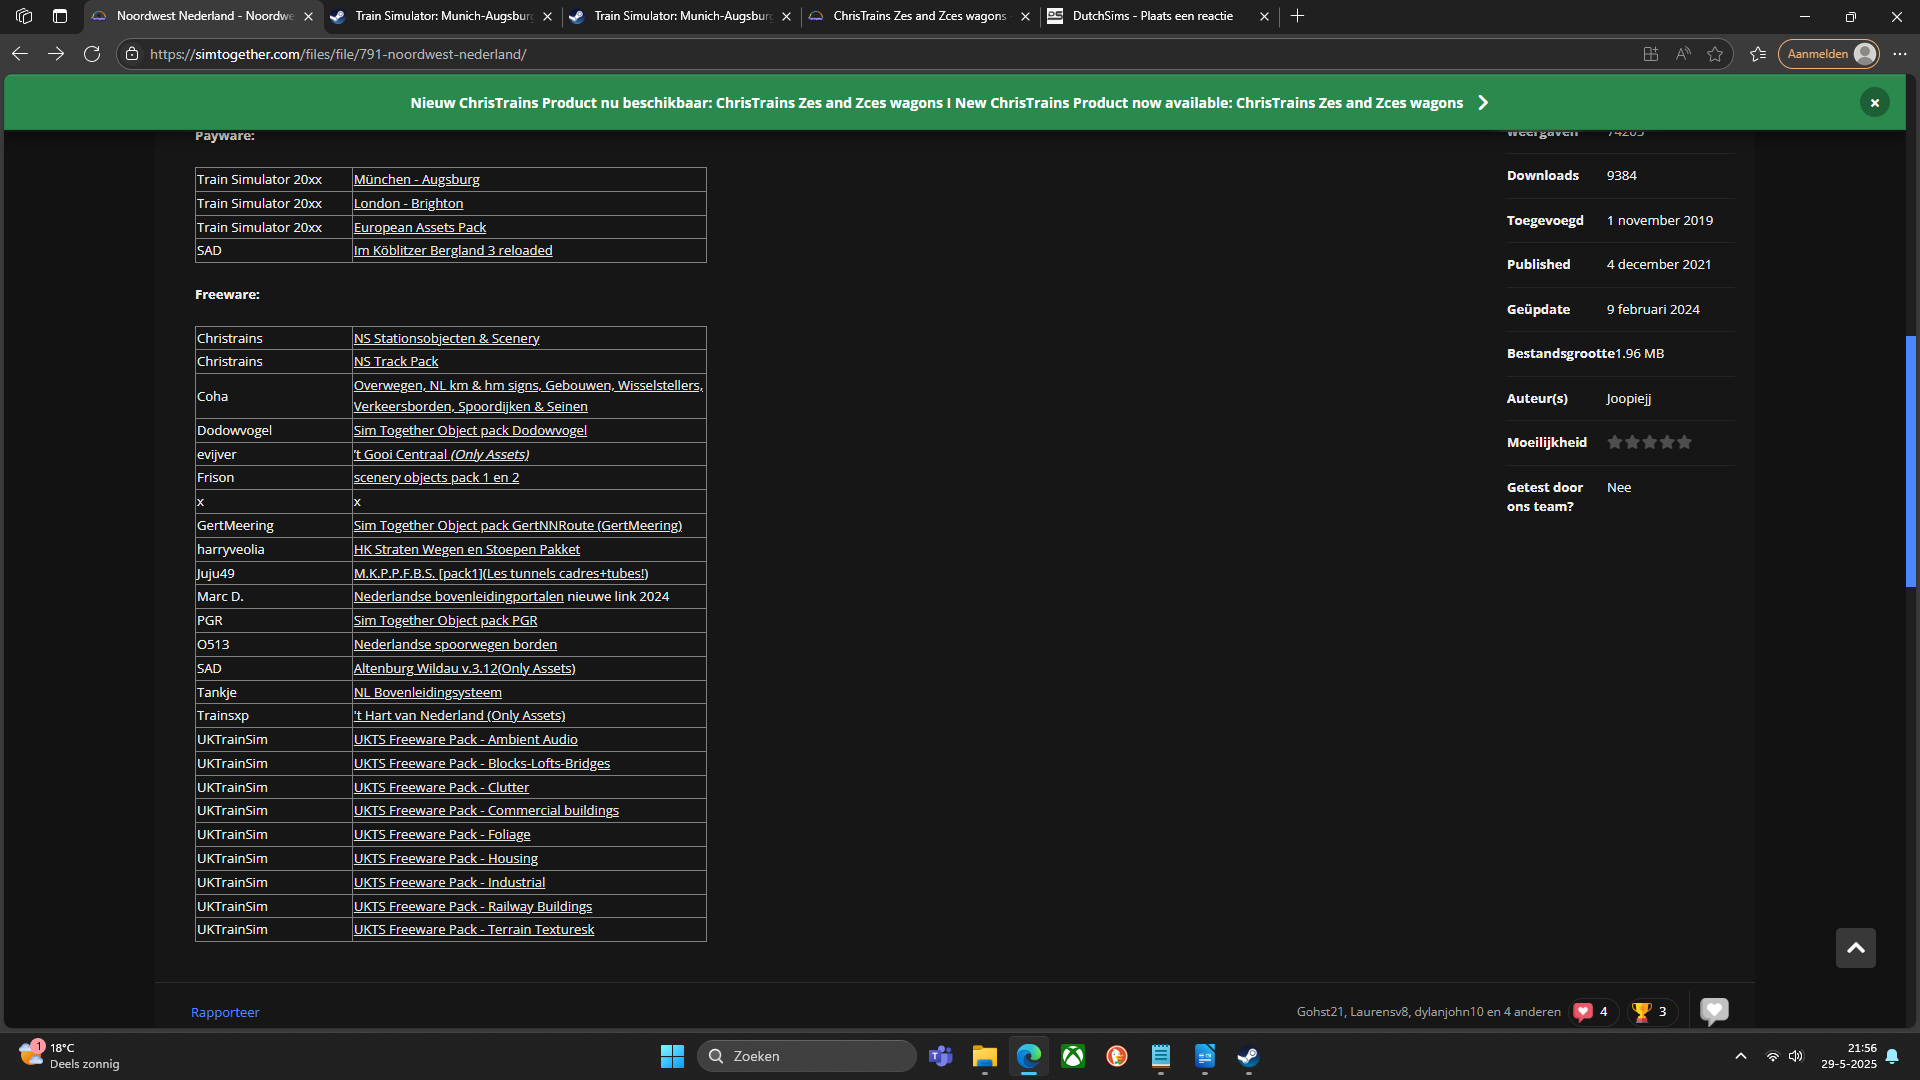Open the Sim Together Object pack Dodowvogel link
1920x1080 pixels.
(x=470, y=431)
